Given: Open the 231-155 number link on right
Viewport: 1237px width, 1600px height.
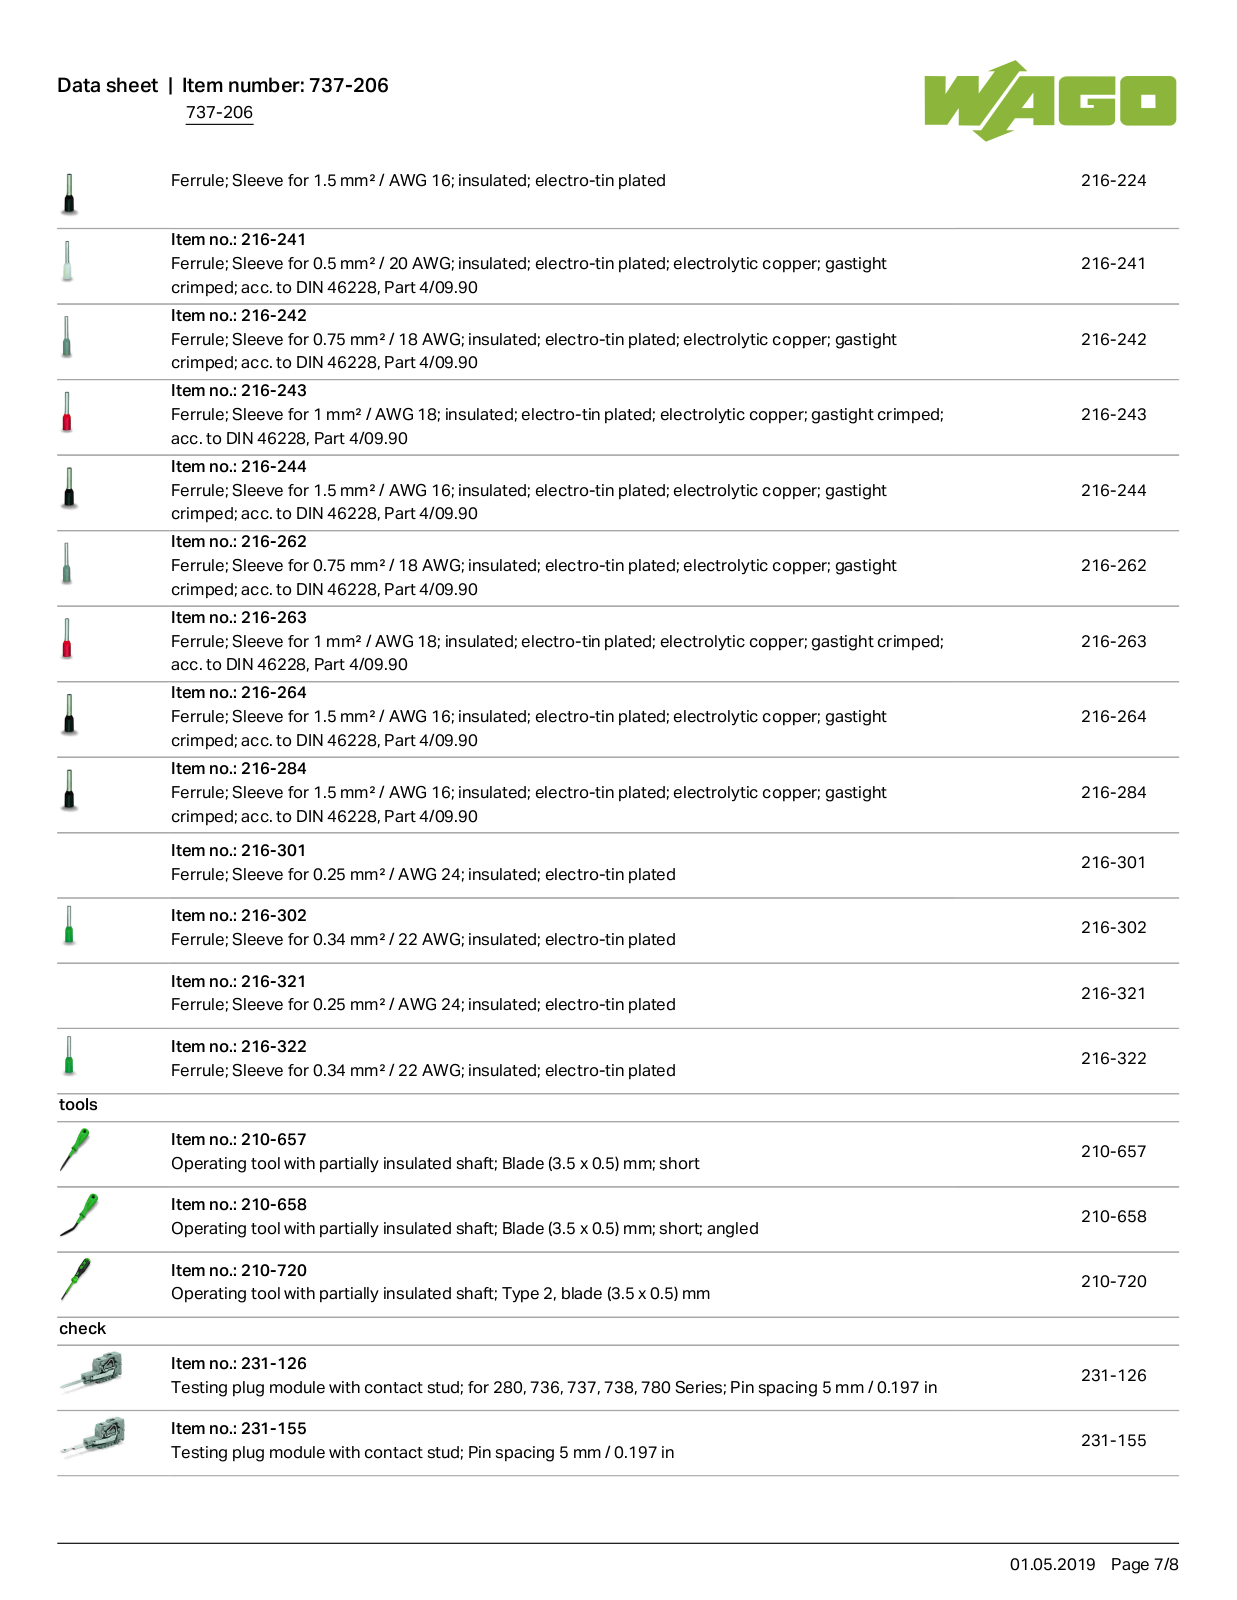Looking at the screenshot, I should (1113, 1440).
